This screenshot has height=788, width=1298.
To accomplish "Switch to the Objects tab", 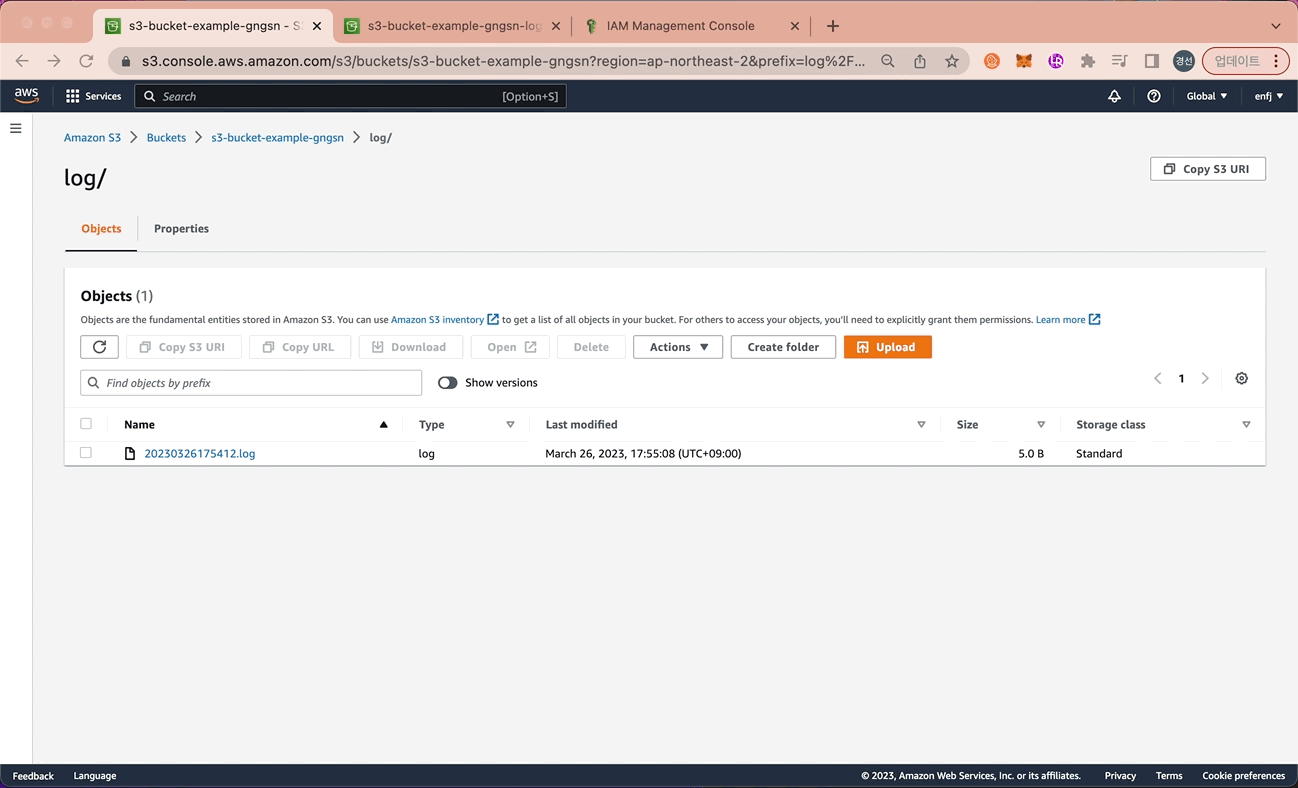I will (x=101, y=229).
